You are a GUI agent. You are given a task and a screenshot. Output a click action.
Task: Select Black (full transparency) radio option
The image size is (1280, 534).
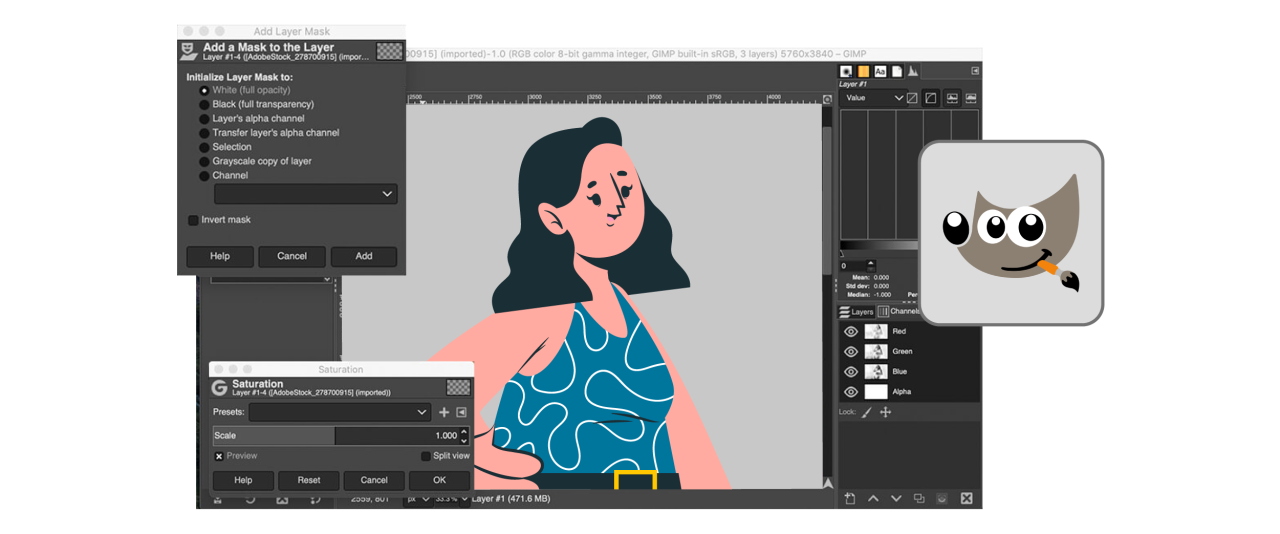[205, 104]
